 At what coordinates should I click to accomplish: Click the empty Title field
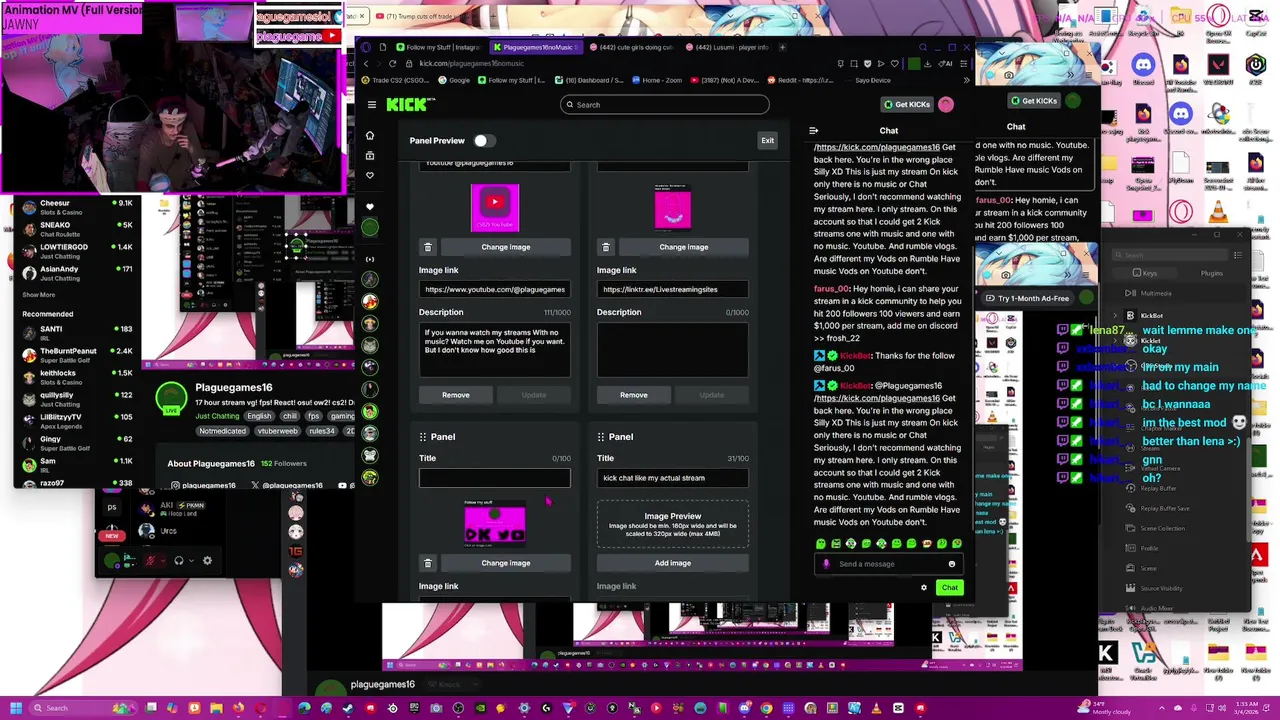click(x=495, y=478)
